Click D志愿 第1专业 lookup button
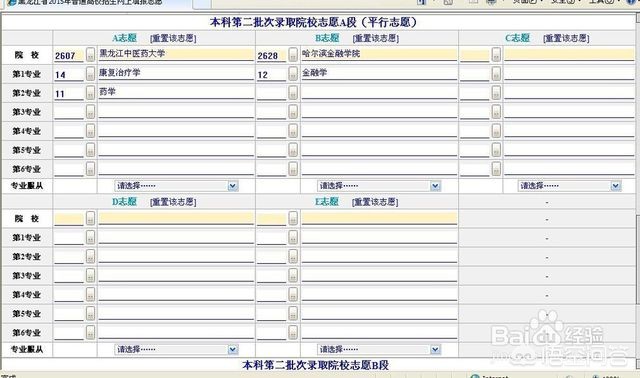The height and width of the screenshot is (378, 640). pyautogui.click(x=90, y=237)
